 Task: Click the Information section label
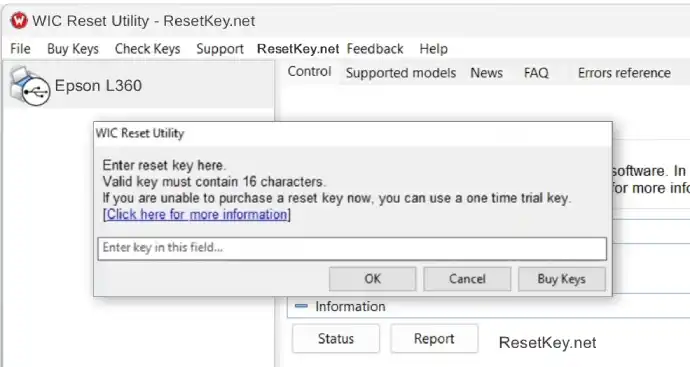pos(350,307)
